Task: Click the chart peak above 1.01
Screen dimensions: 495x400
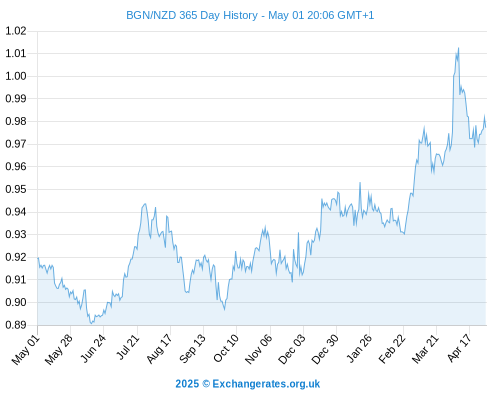Action: coord(458,49)
